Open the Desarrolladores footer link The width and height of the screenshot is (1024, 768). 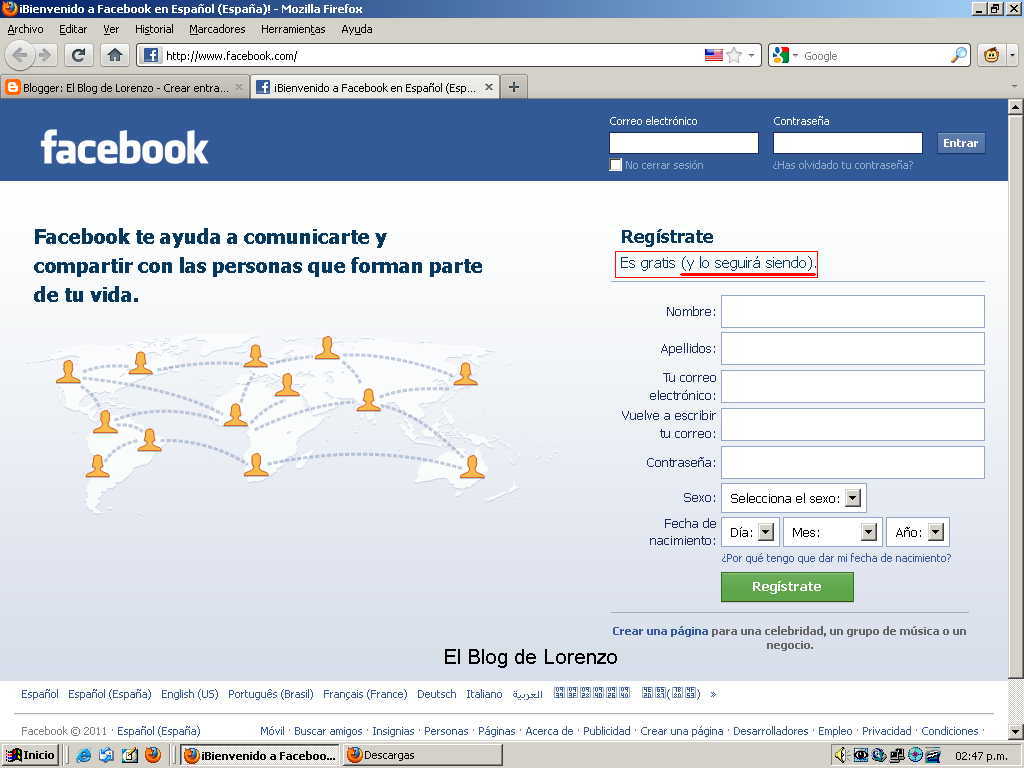[x=771, y=731]
